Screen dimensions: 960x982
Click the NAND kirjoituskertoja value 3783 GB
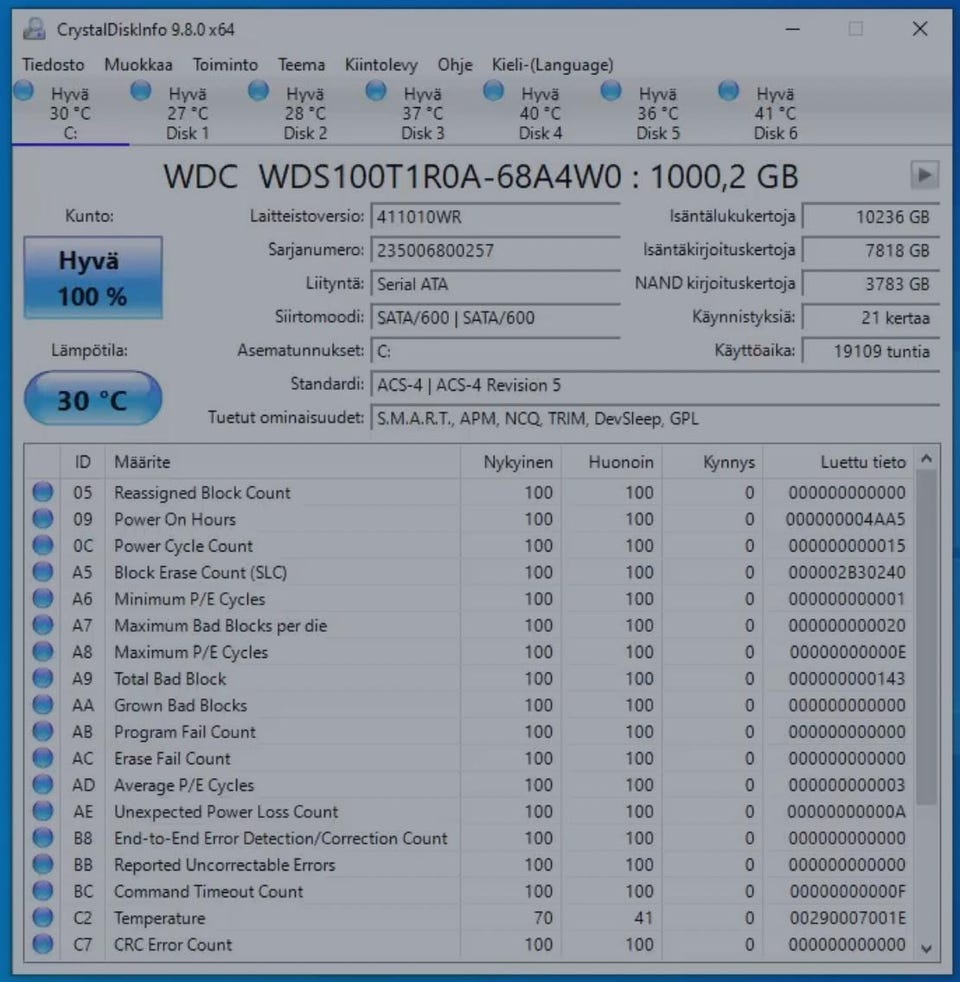tap(870, 284)
